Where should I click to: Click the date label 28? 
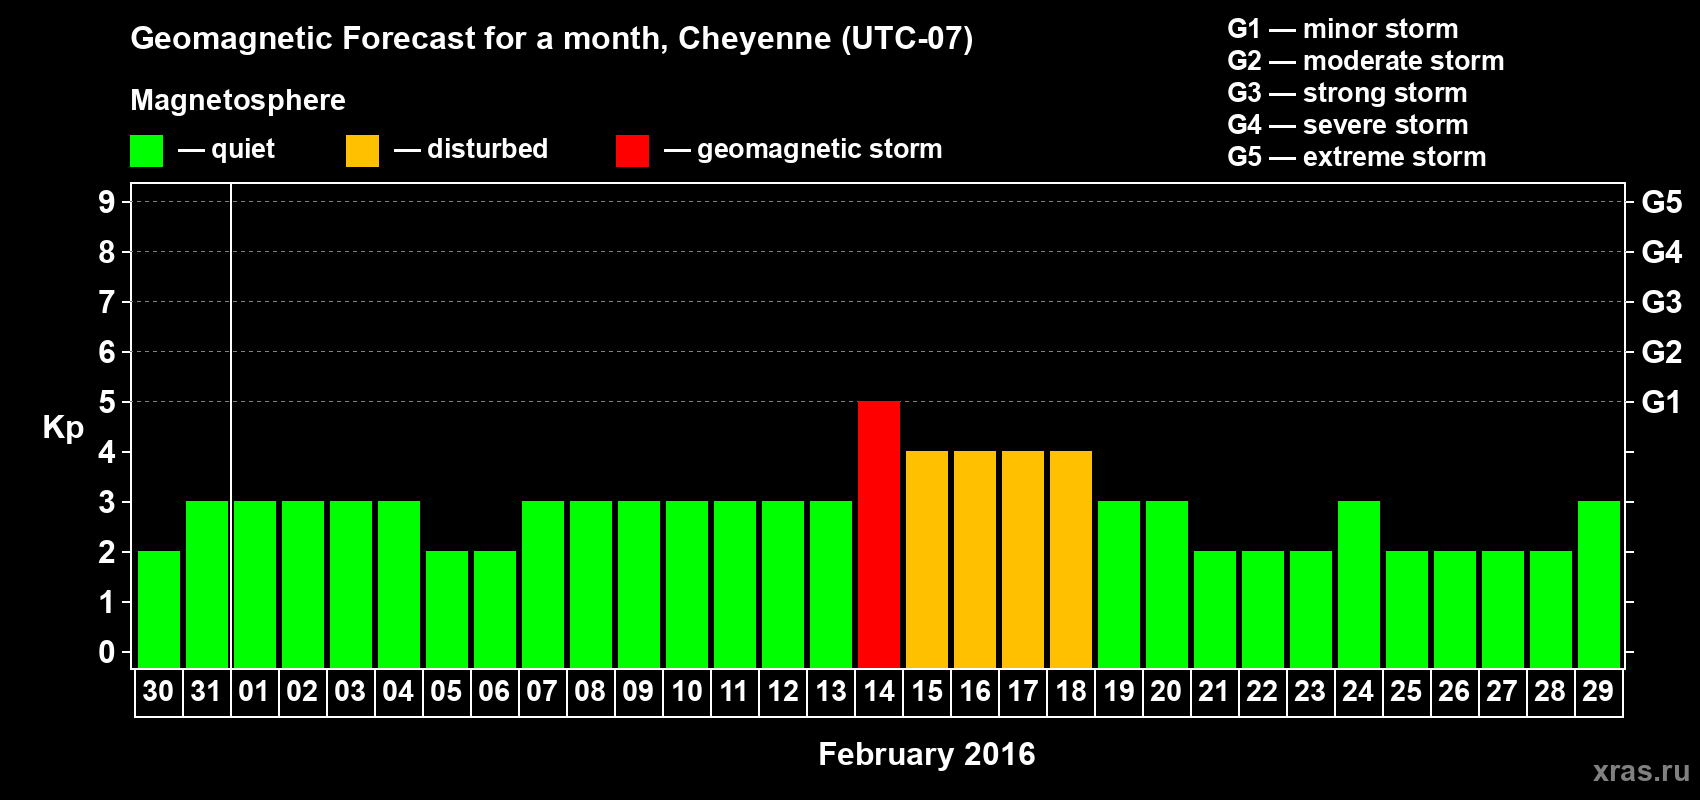coord(1550,691)
